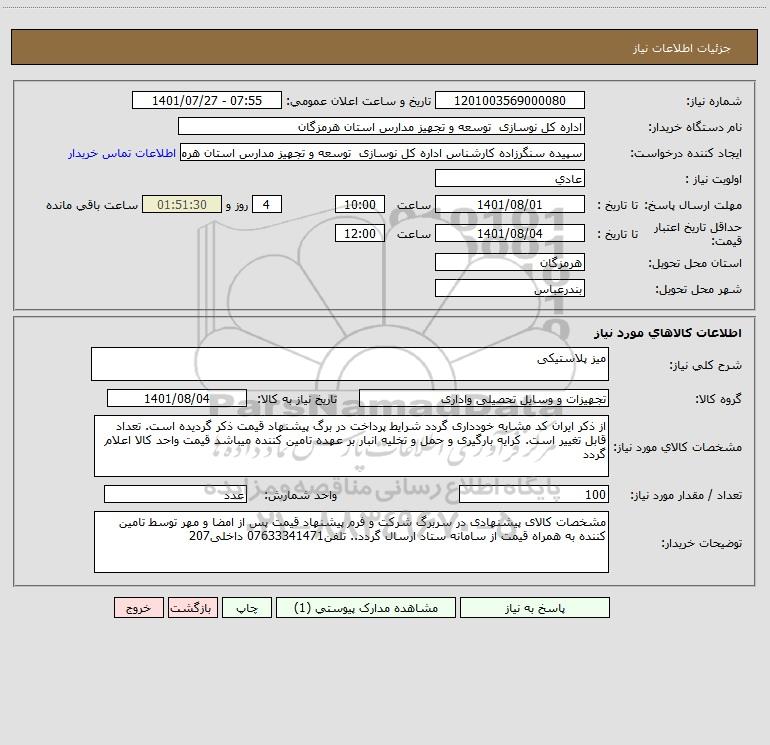Click the counting unit field عدد
770x745 pixels.
coord(175,495)
